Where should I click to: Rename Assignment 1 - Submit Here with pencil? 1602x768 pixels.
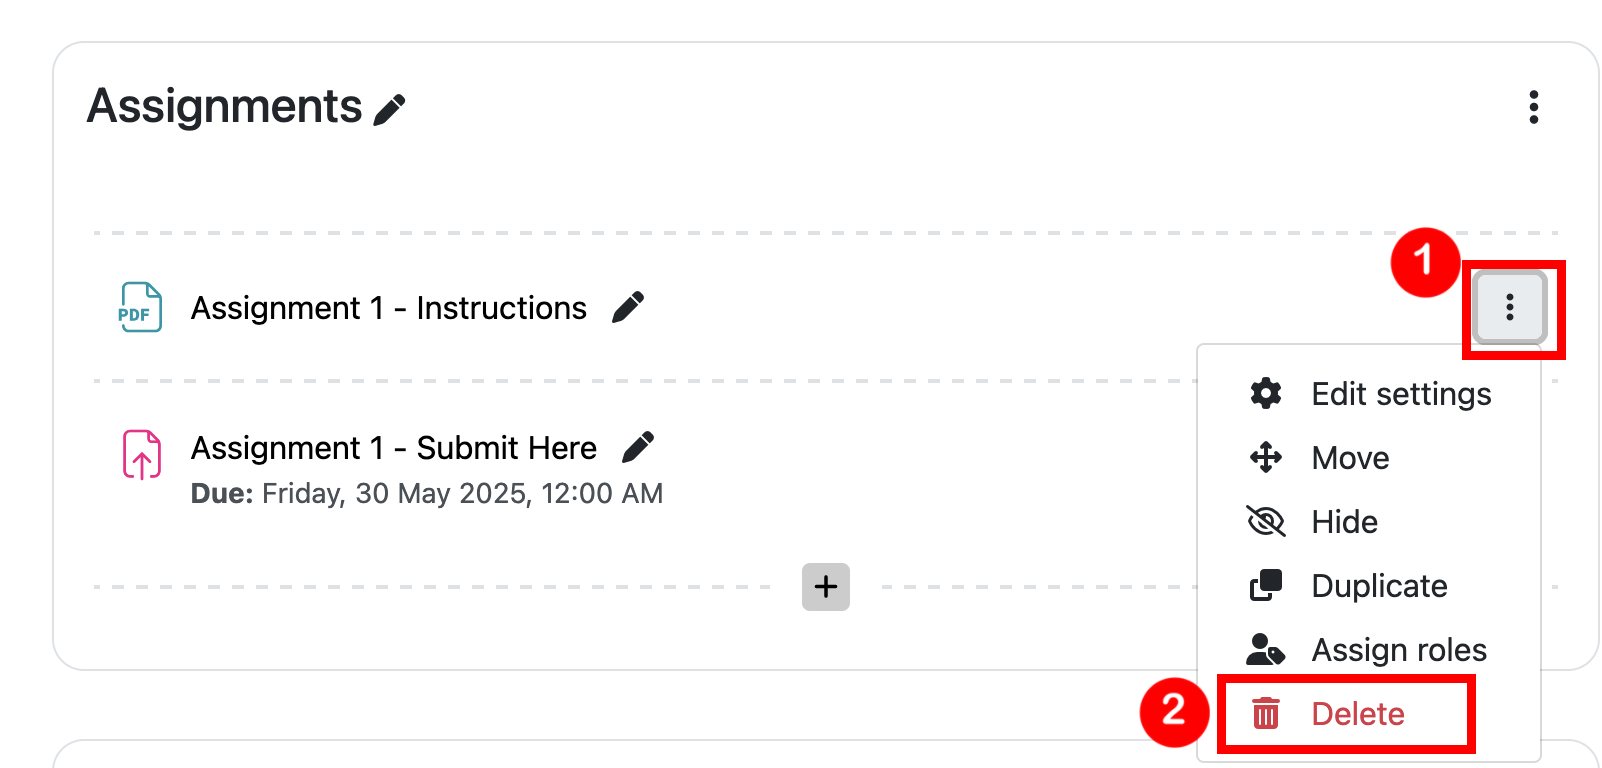point(638,447)
